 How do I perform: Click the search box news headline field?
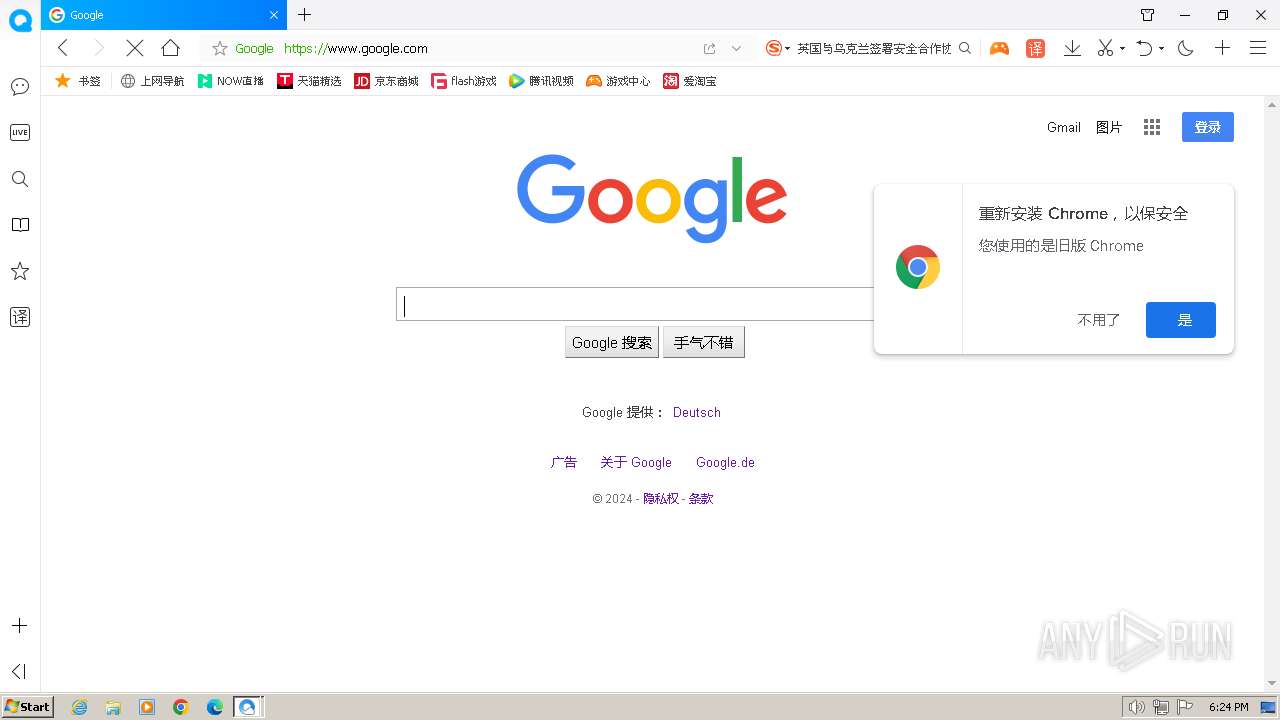pos(874,48)
